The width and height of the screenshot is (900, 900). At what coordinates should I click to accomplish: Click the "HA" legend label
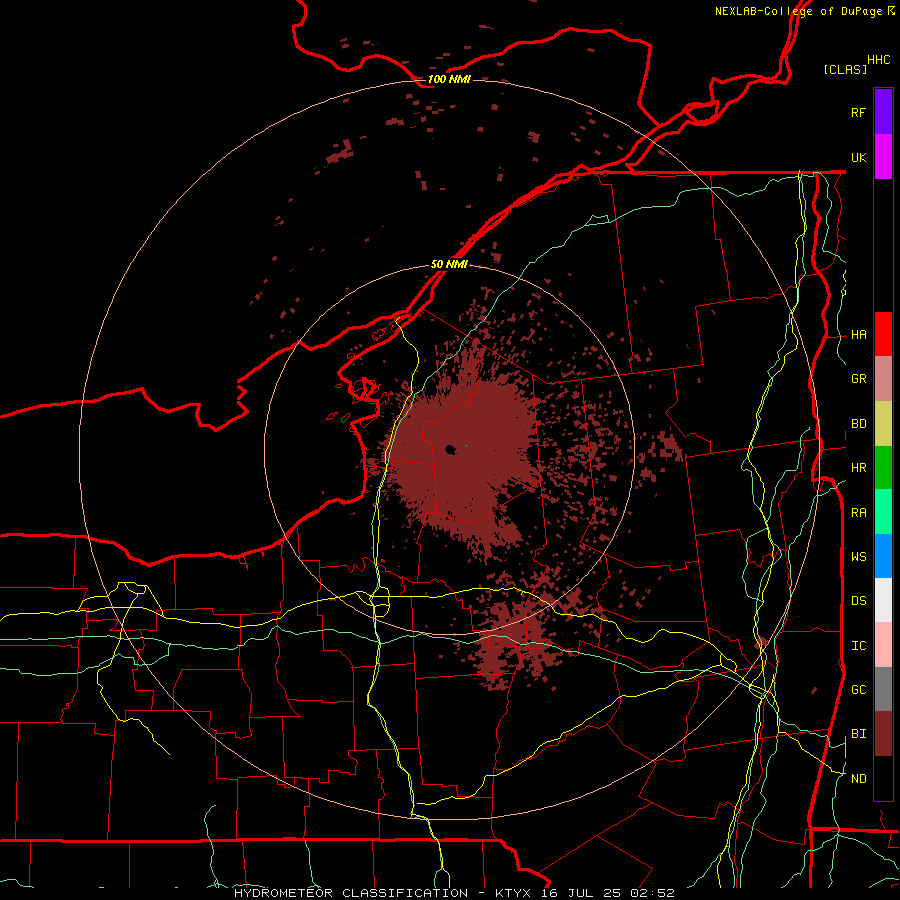coord(858,335)
